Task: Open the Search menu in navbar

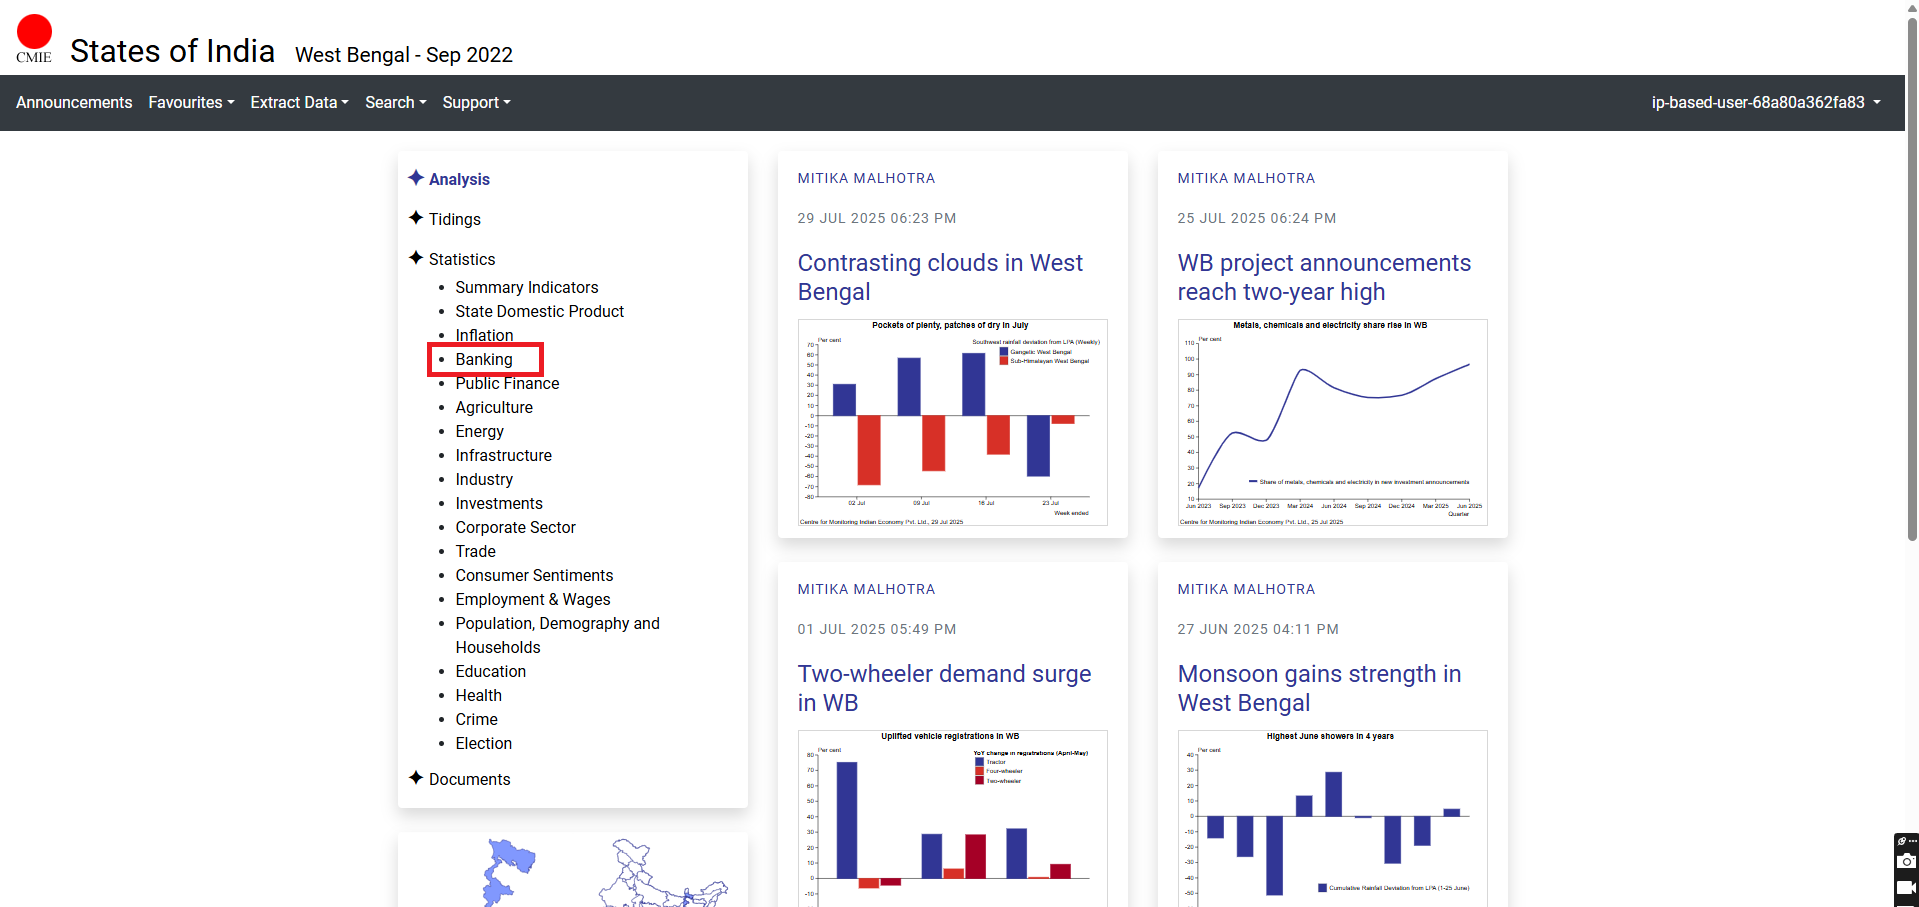Action: (395, 103)
